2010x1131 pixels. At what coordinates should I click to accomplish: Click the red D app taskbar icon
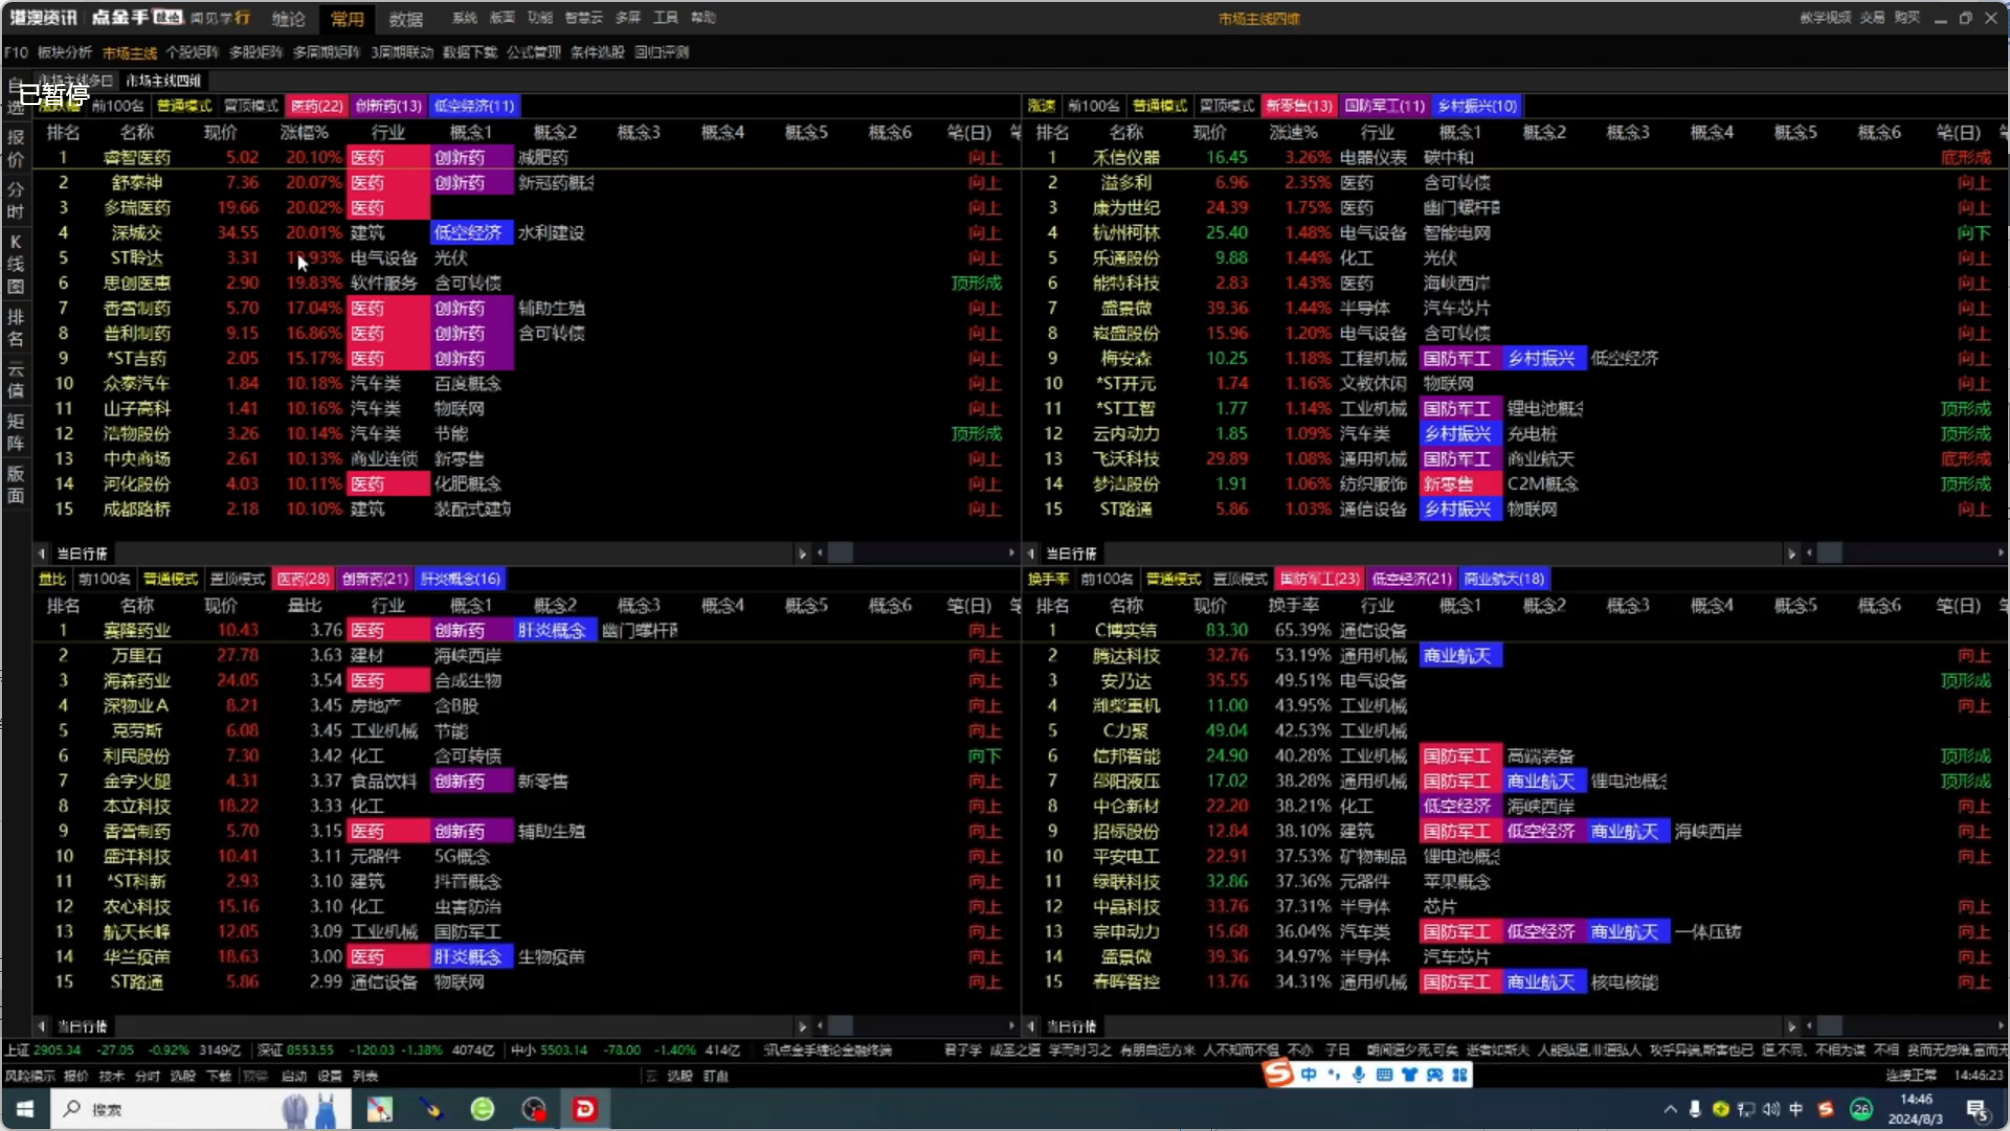(585, 1109)
